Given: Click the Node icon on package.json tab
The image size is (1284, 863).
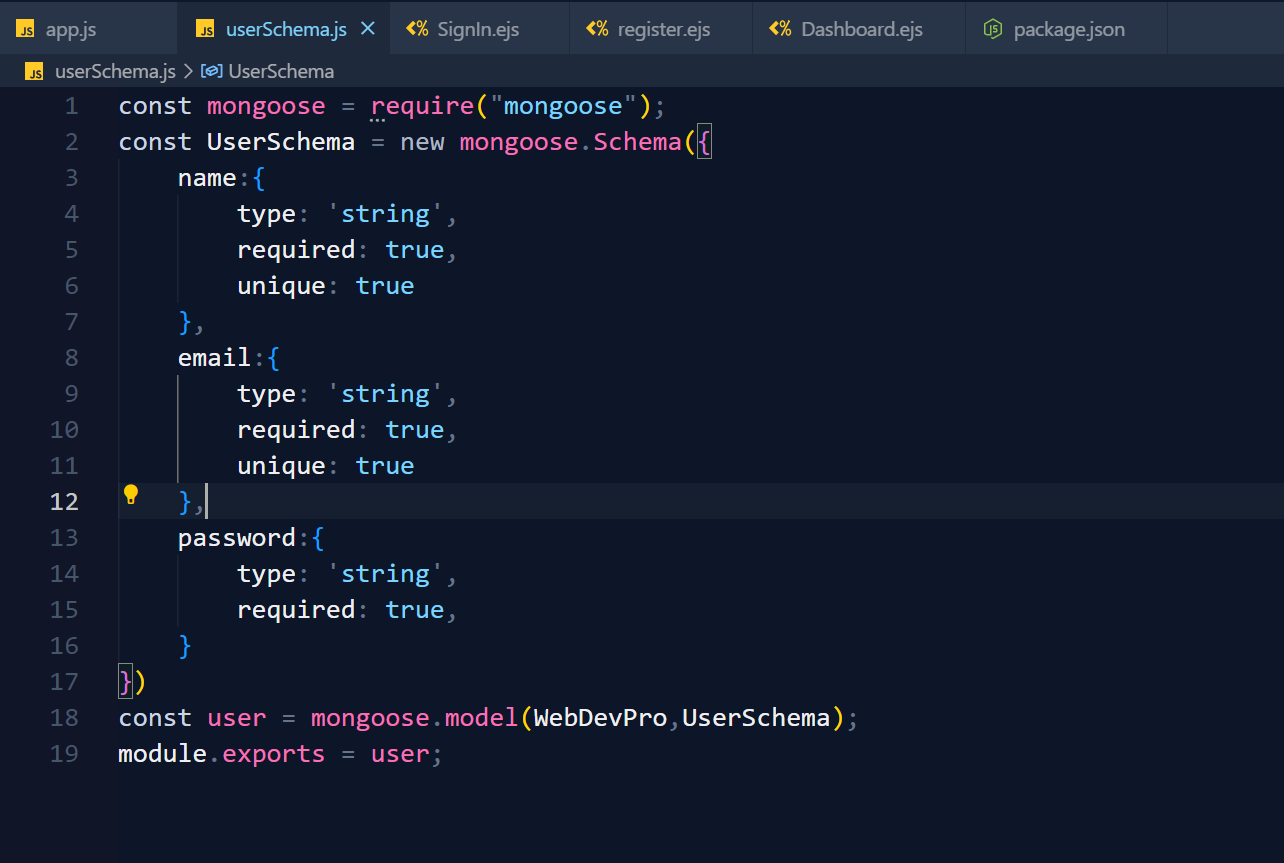Looking at the screenshot, I should coord(993,29).
